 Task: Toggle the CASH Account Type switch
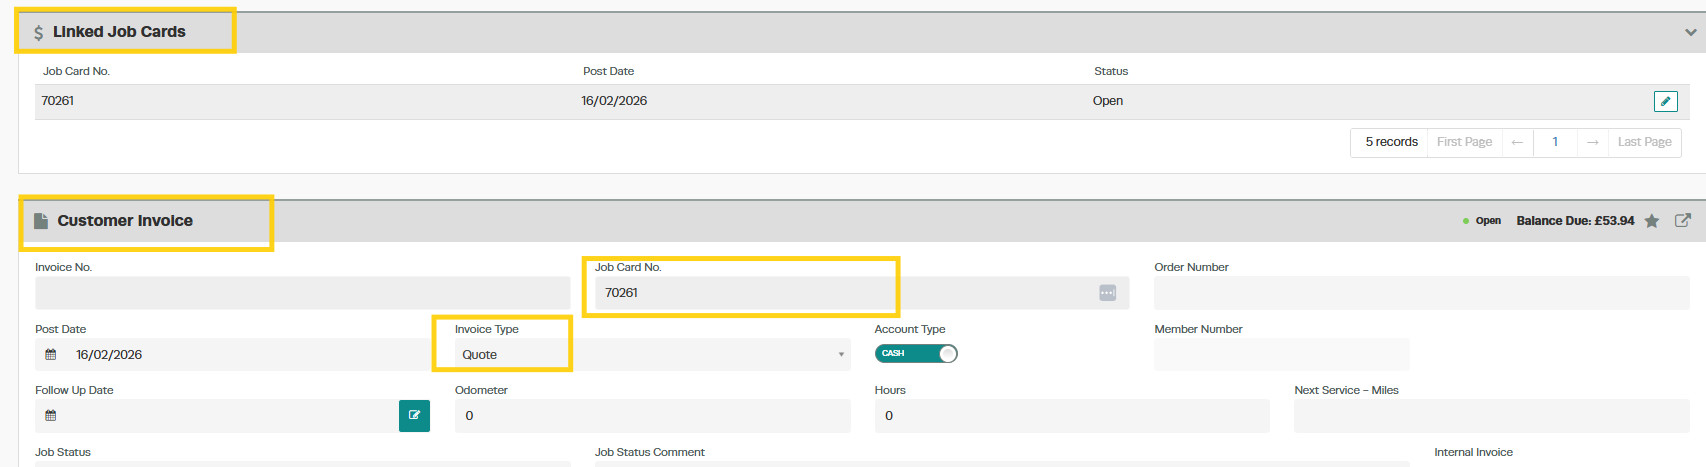916,353
